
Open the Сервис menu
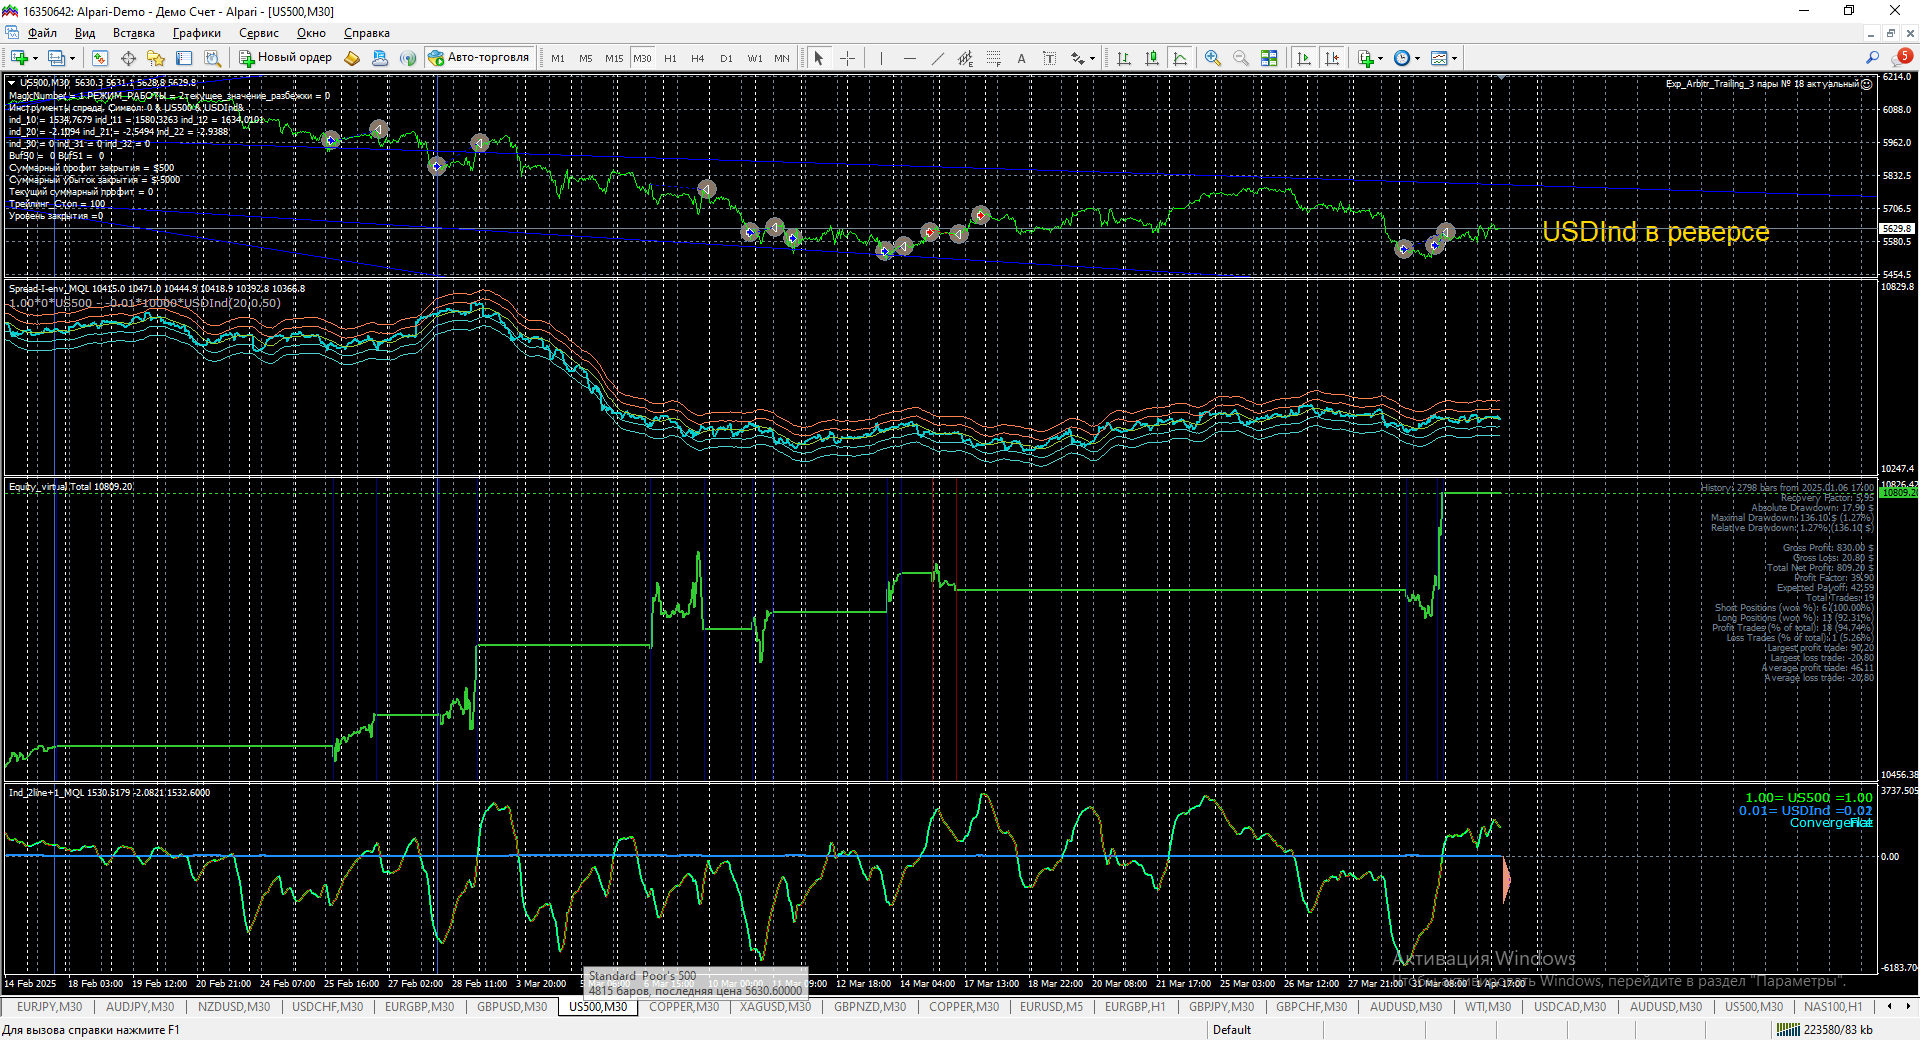(259, 33)
